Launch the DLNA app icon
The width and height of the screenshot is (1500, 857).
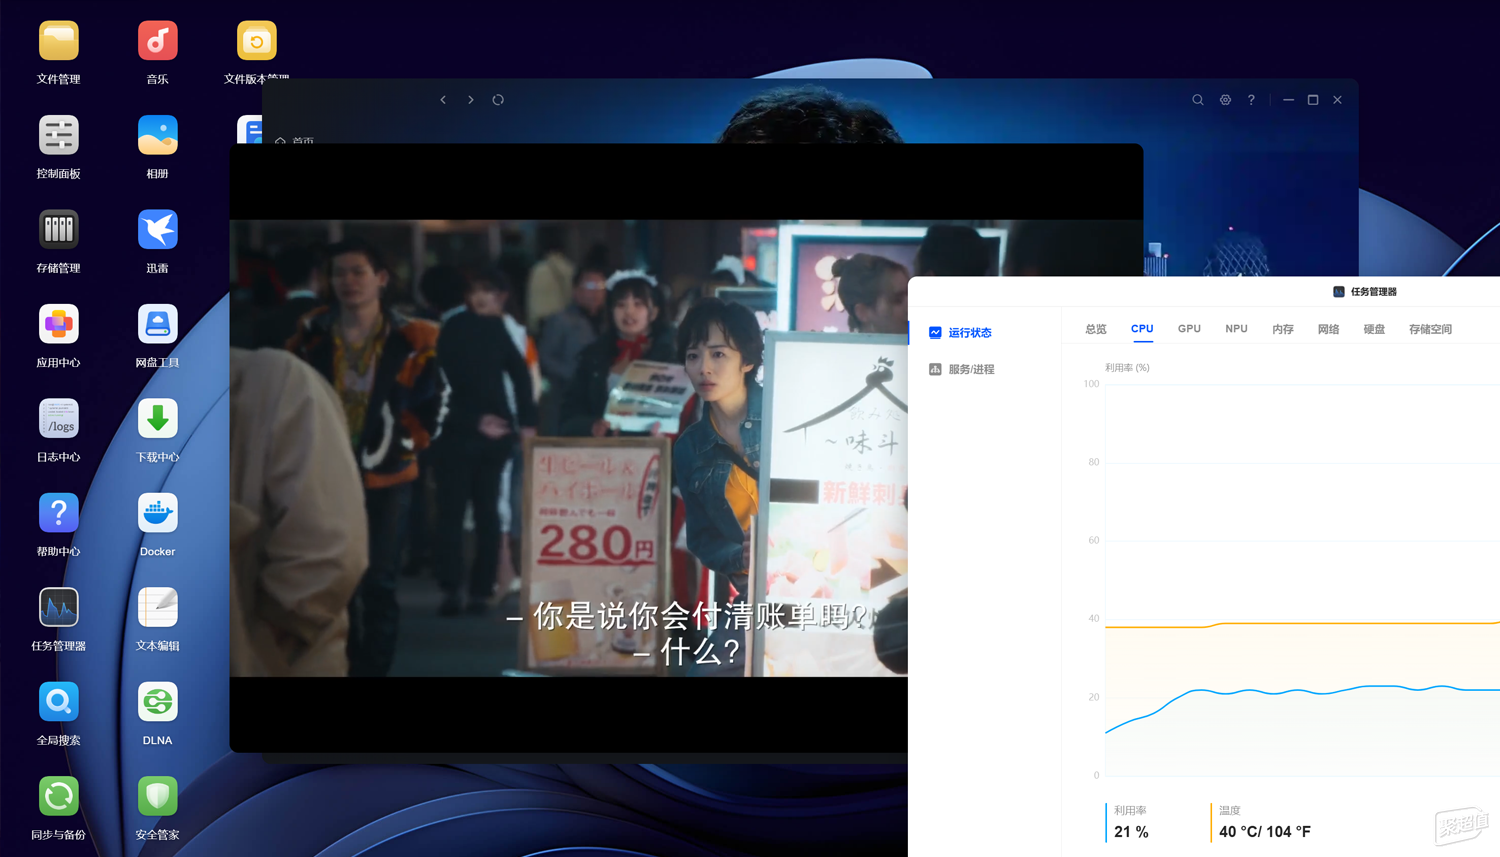click(x=157, y=702)
